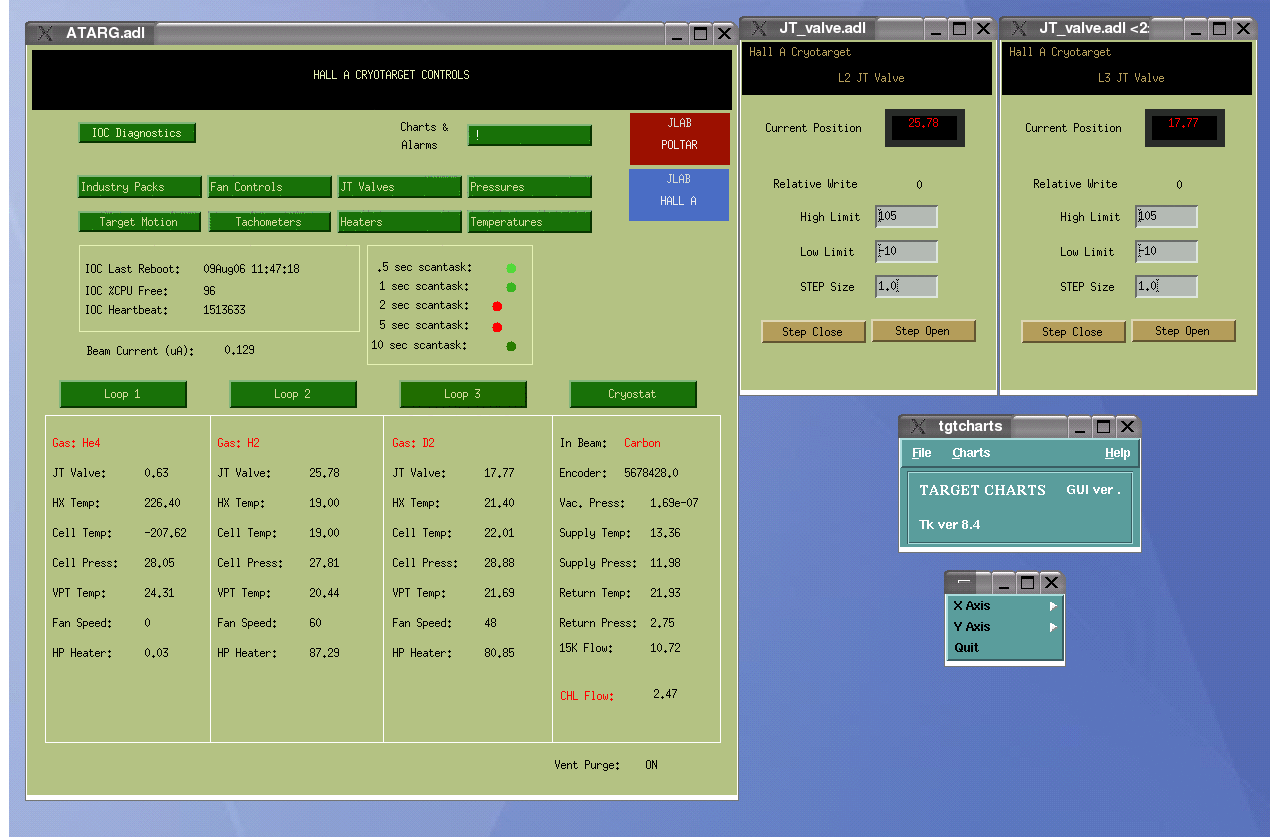Open ATARG.adl window menu X icon

coord(45,33)
